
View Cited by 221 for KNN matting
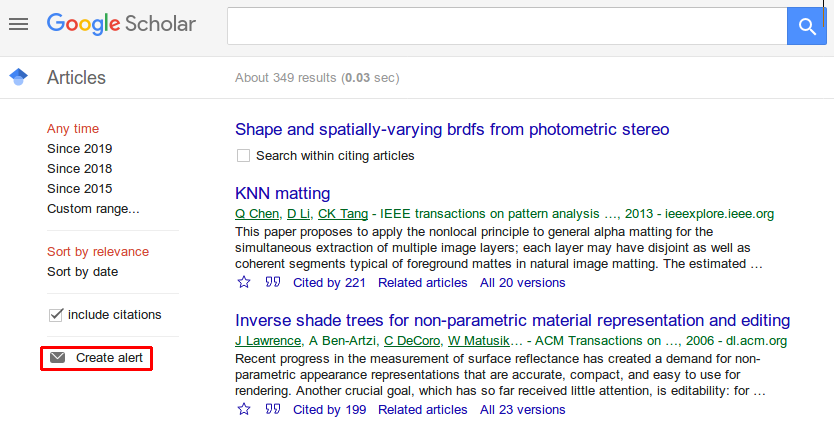point(331,283)
